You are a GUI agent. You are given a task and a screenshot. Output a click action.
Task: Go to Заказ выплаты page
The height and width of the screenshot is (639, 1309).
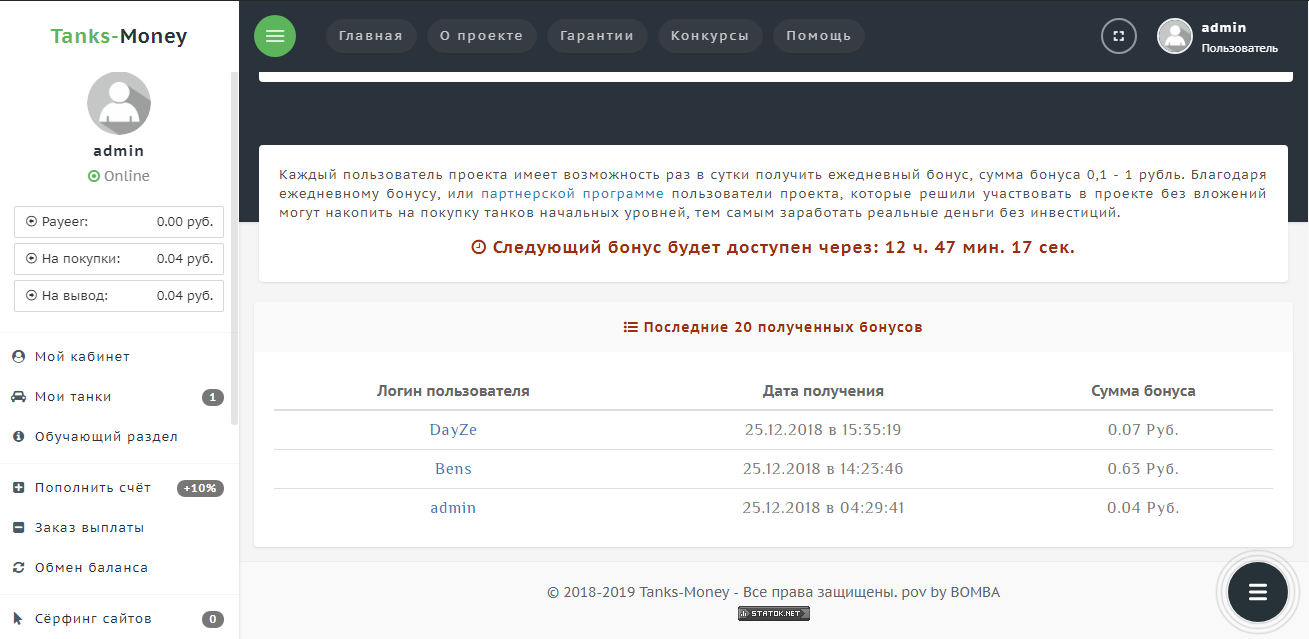[x=89, y=528]
